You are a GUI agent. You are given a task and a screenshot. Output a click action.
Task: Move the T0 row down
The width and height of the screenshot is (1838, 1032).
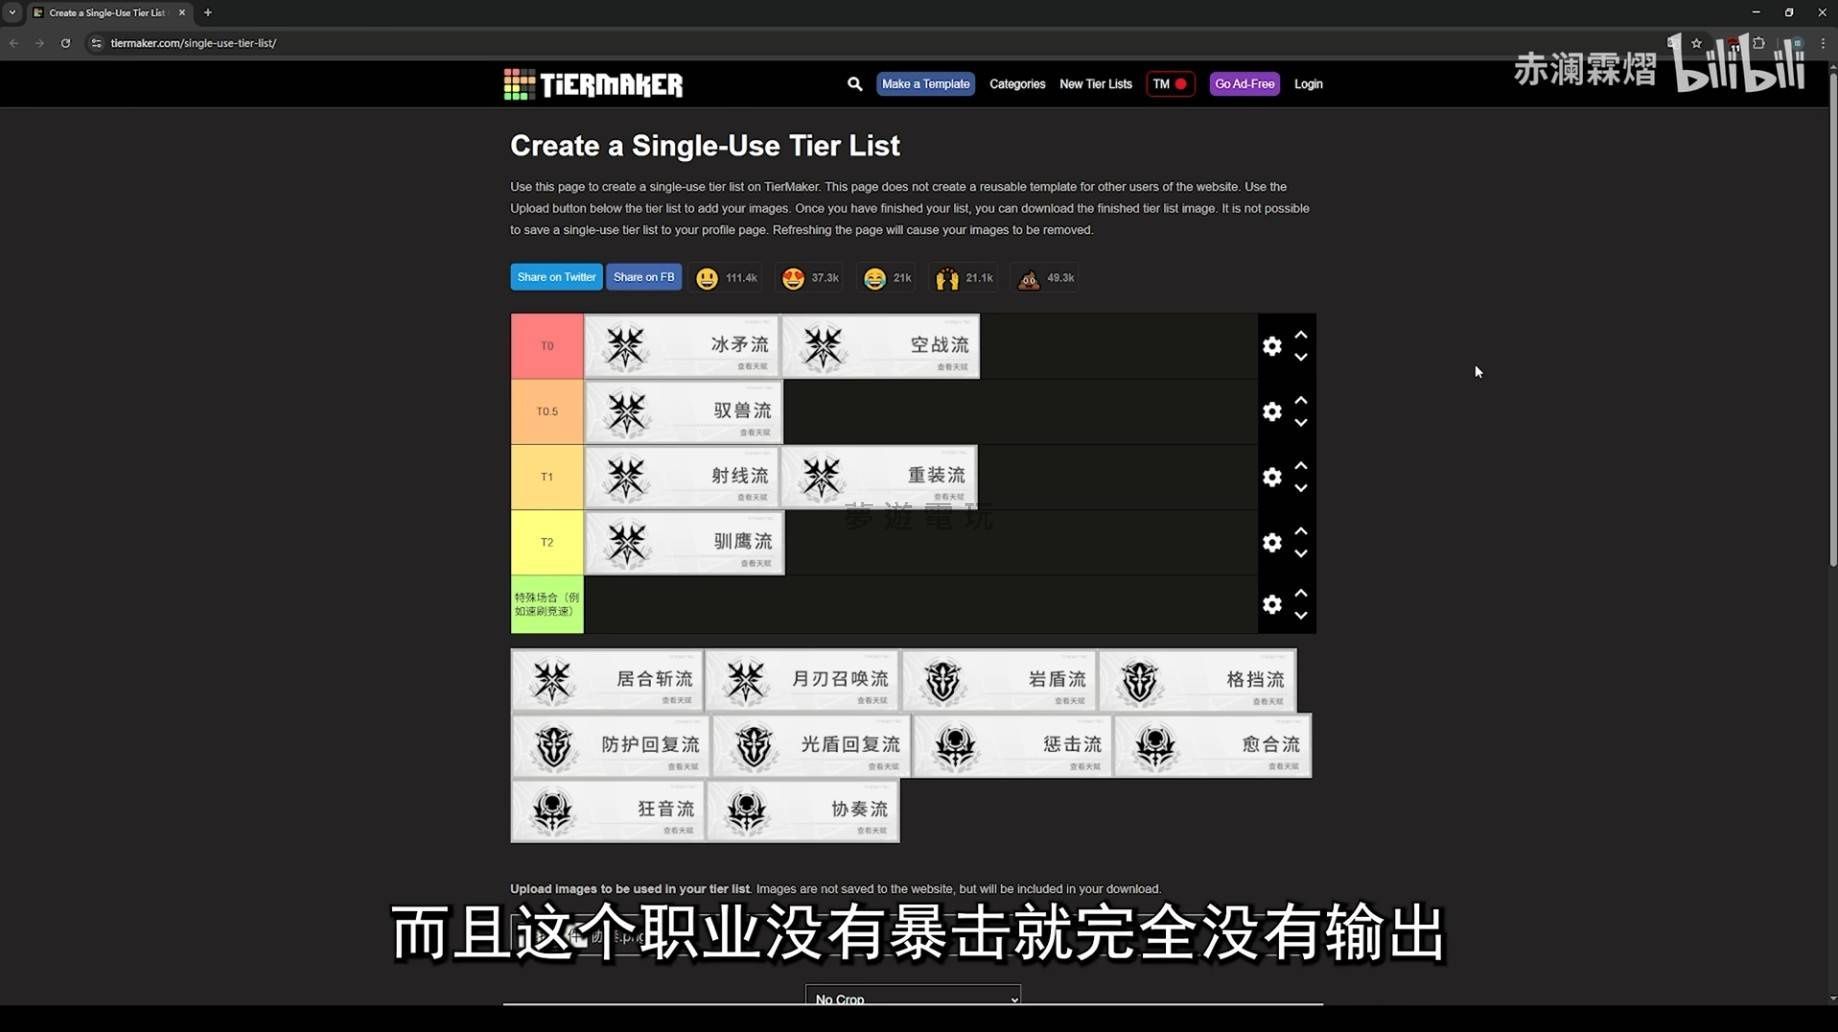click(1301, 357)
